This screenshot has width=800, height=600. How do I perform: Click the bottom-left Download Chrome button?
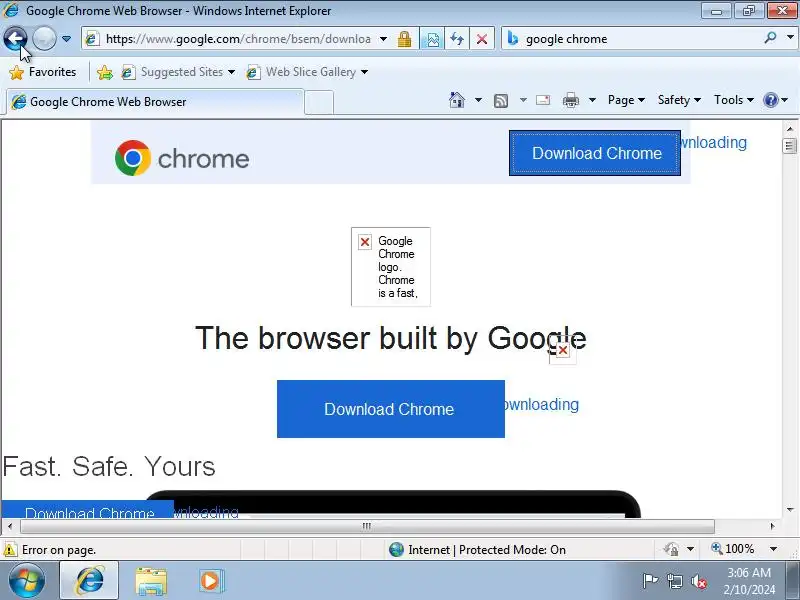88,509
